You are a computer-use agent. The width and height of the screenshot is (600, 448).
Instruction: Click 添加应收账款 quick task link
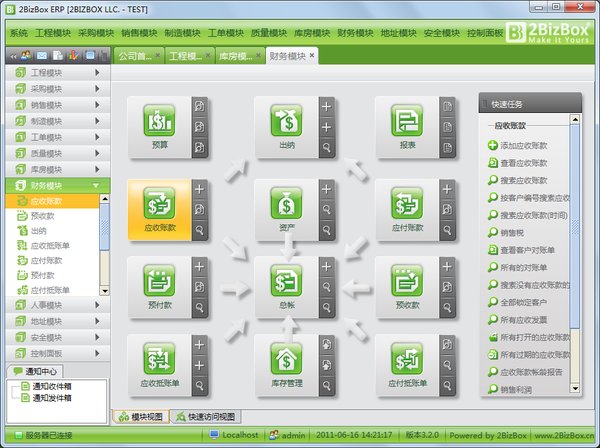point(518,145)
